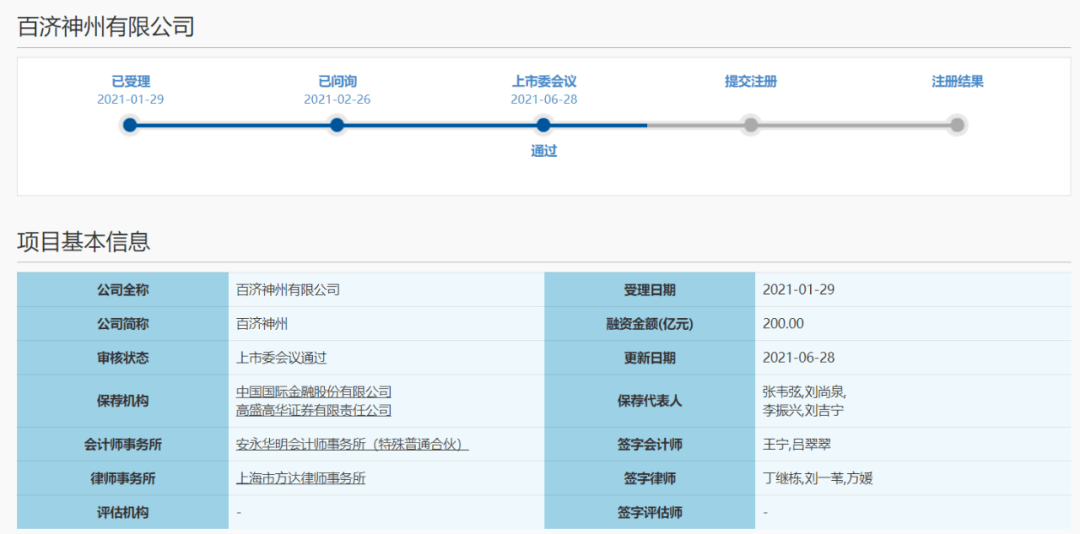Click the 提交注册 stage label text
Viewport: 1080px width, 534px height.
click(750, 82)
